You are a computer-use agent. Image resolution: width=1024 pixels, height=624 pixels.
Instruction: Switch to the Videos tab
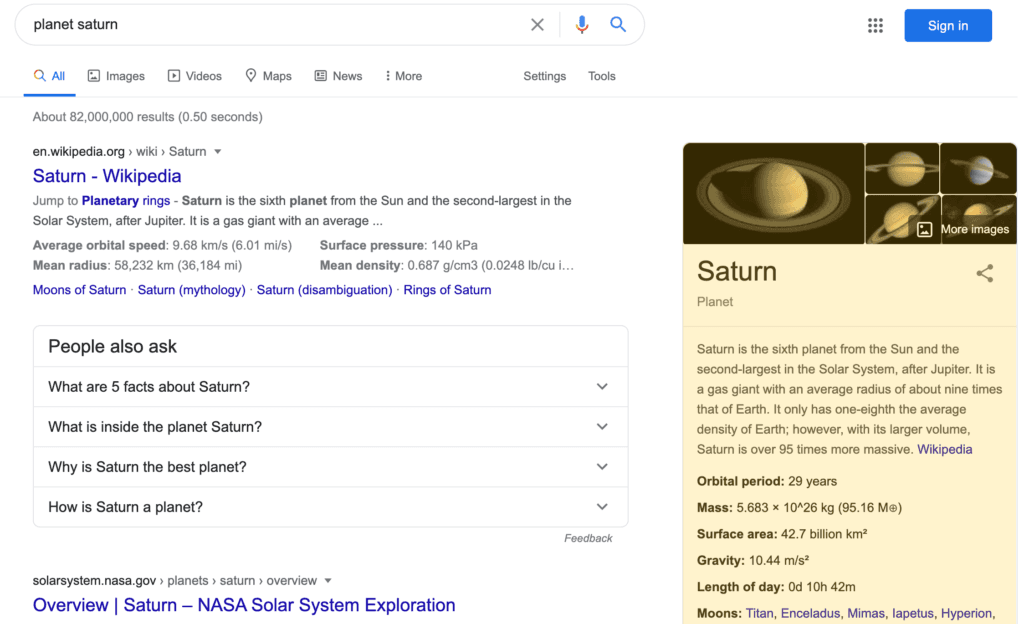coord(195,76)
